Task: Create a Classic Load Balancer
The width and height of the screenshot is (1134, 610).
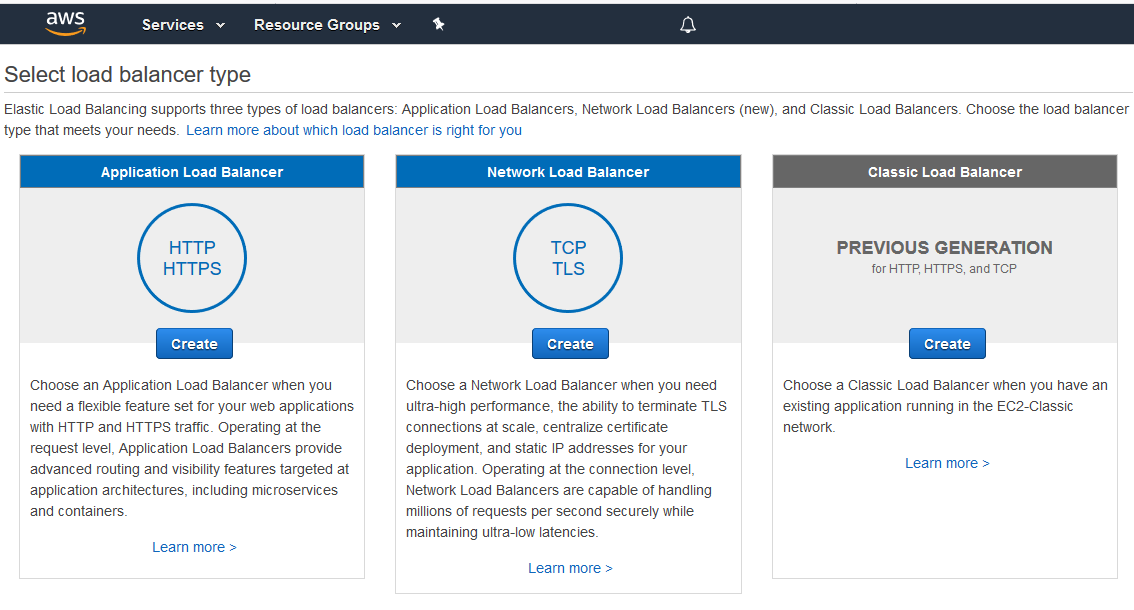Action: 947,344
